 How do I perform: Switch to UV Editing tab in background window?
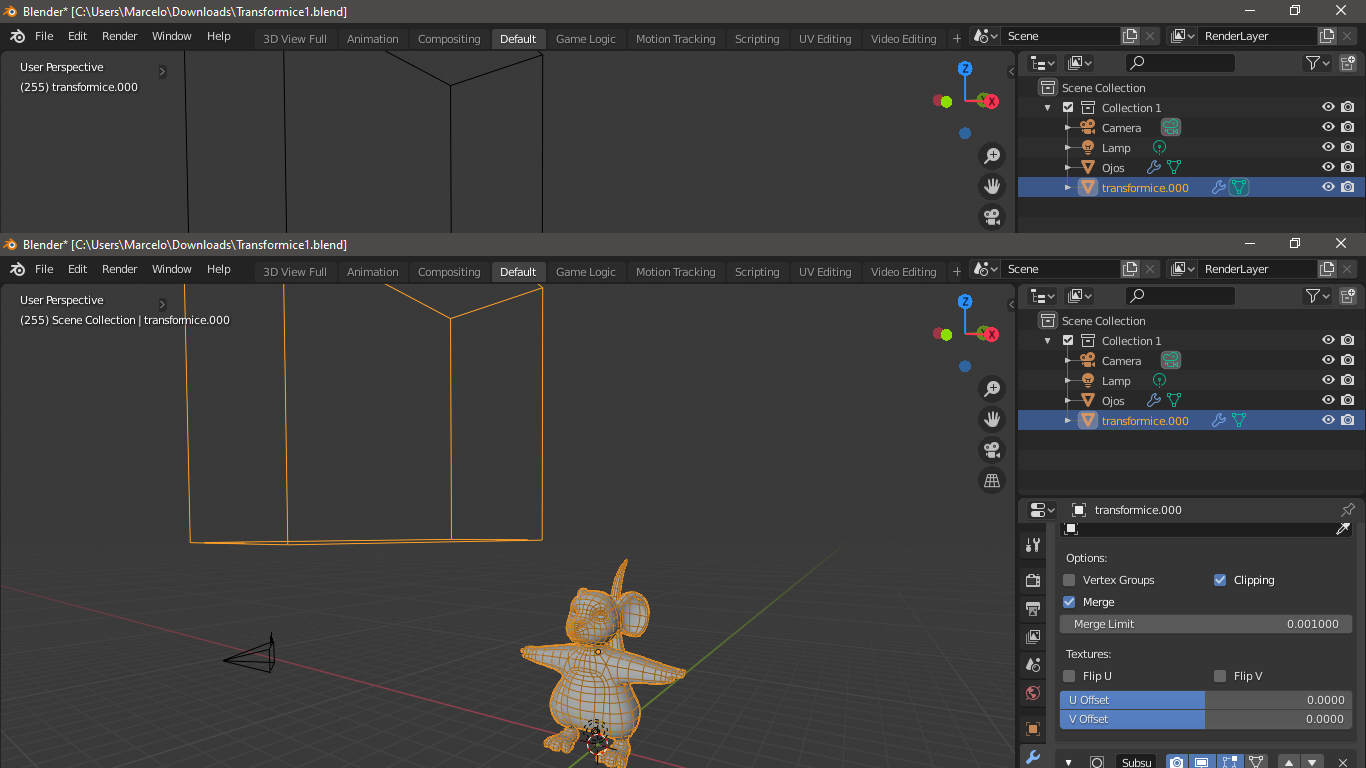pyautogui.click(x=825, y=39)
